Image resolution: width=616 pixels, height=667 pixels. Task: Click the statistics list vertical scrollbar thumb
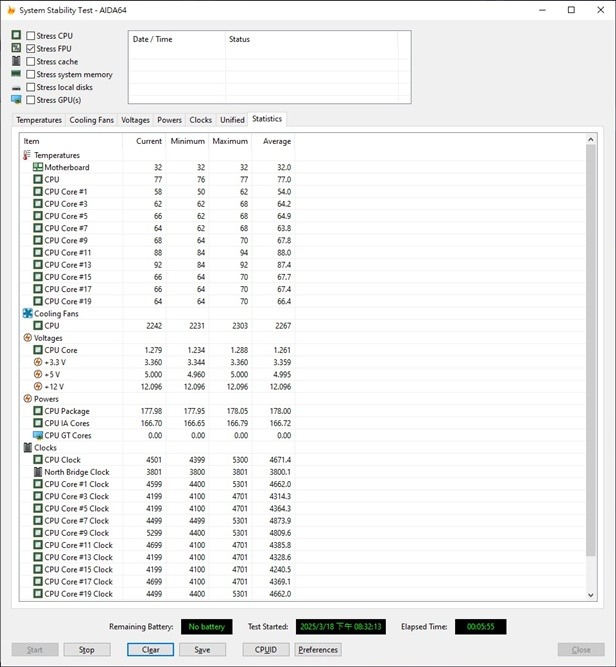pos(590,350)
